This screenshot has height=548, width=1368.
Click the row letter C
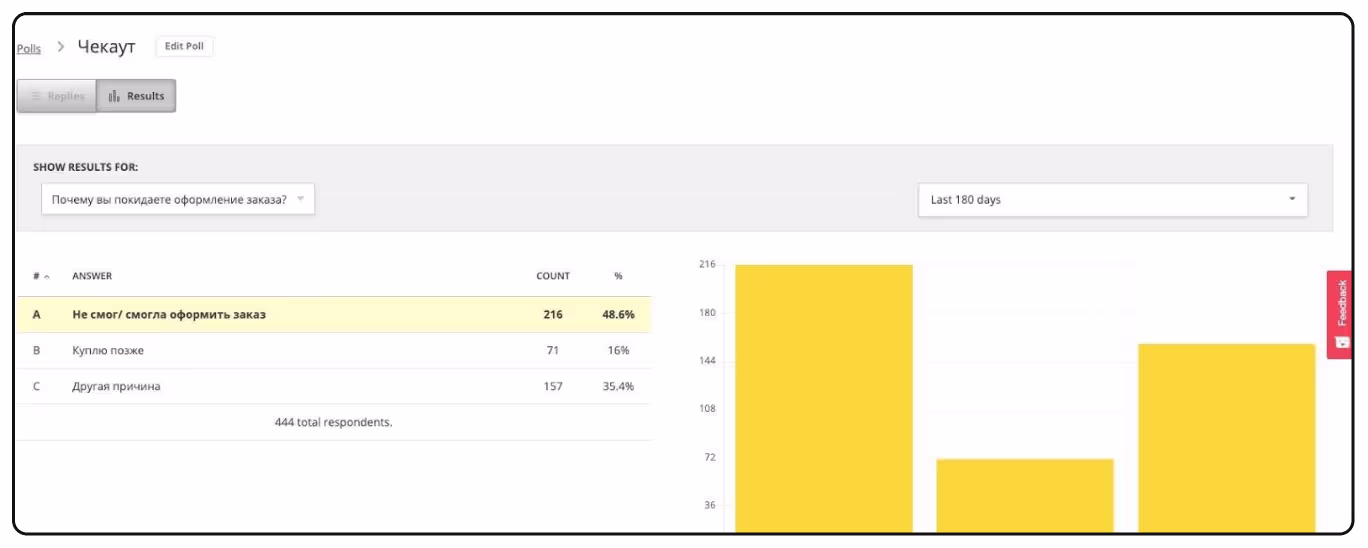point(37,386)
